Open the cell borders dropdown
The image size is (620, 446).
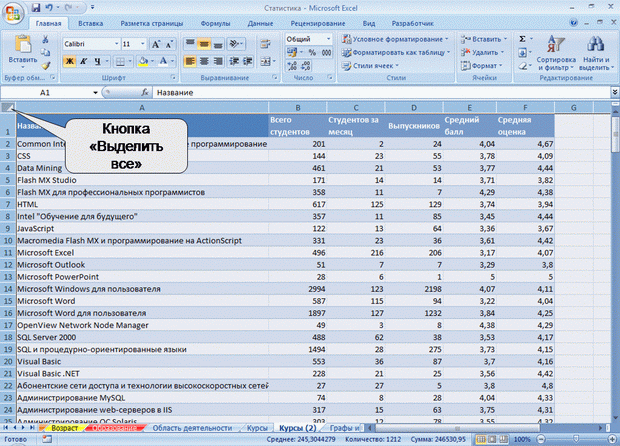point(130,61)
